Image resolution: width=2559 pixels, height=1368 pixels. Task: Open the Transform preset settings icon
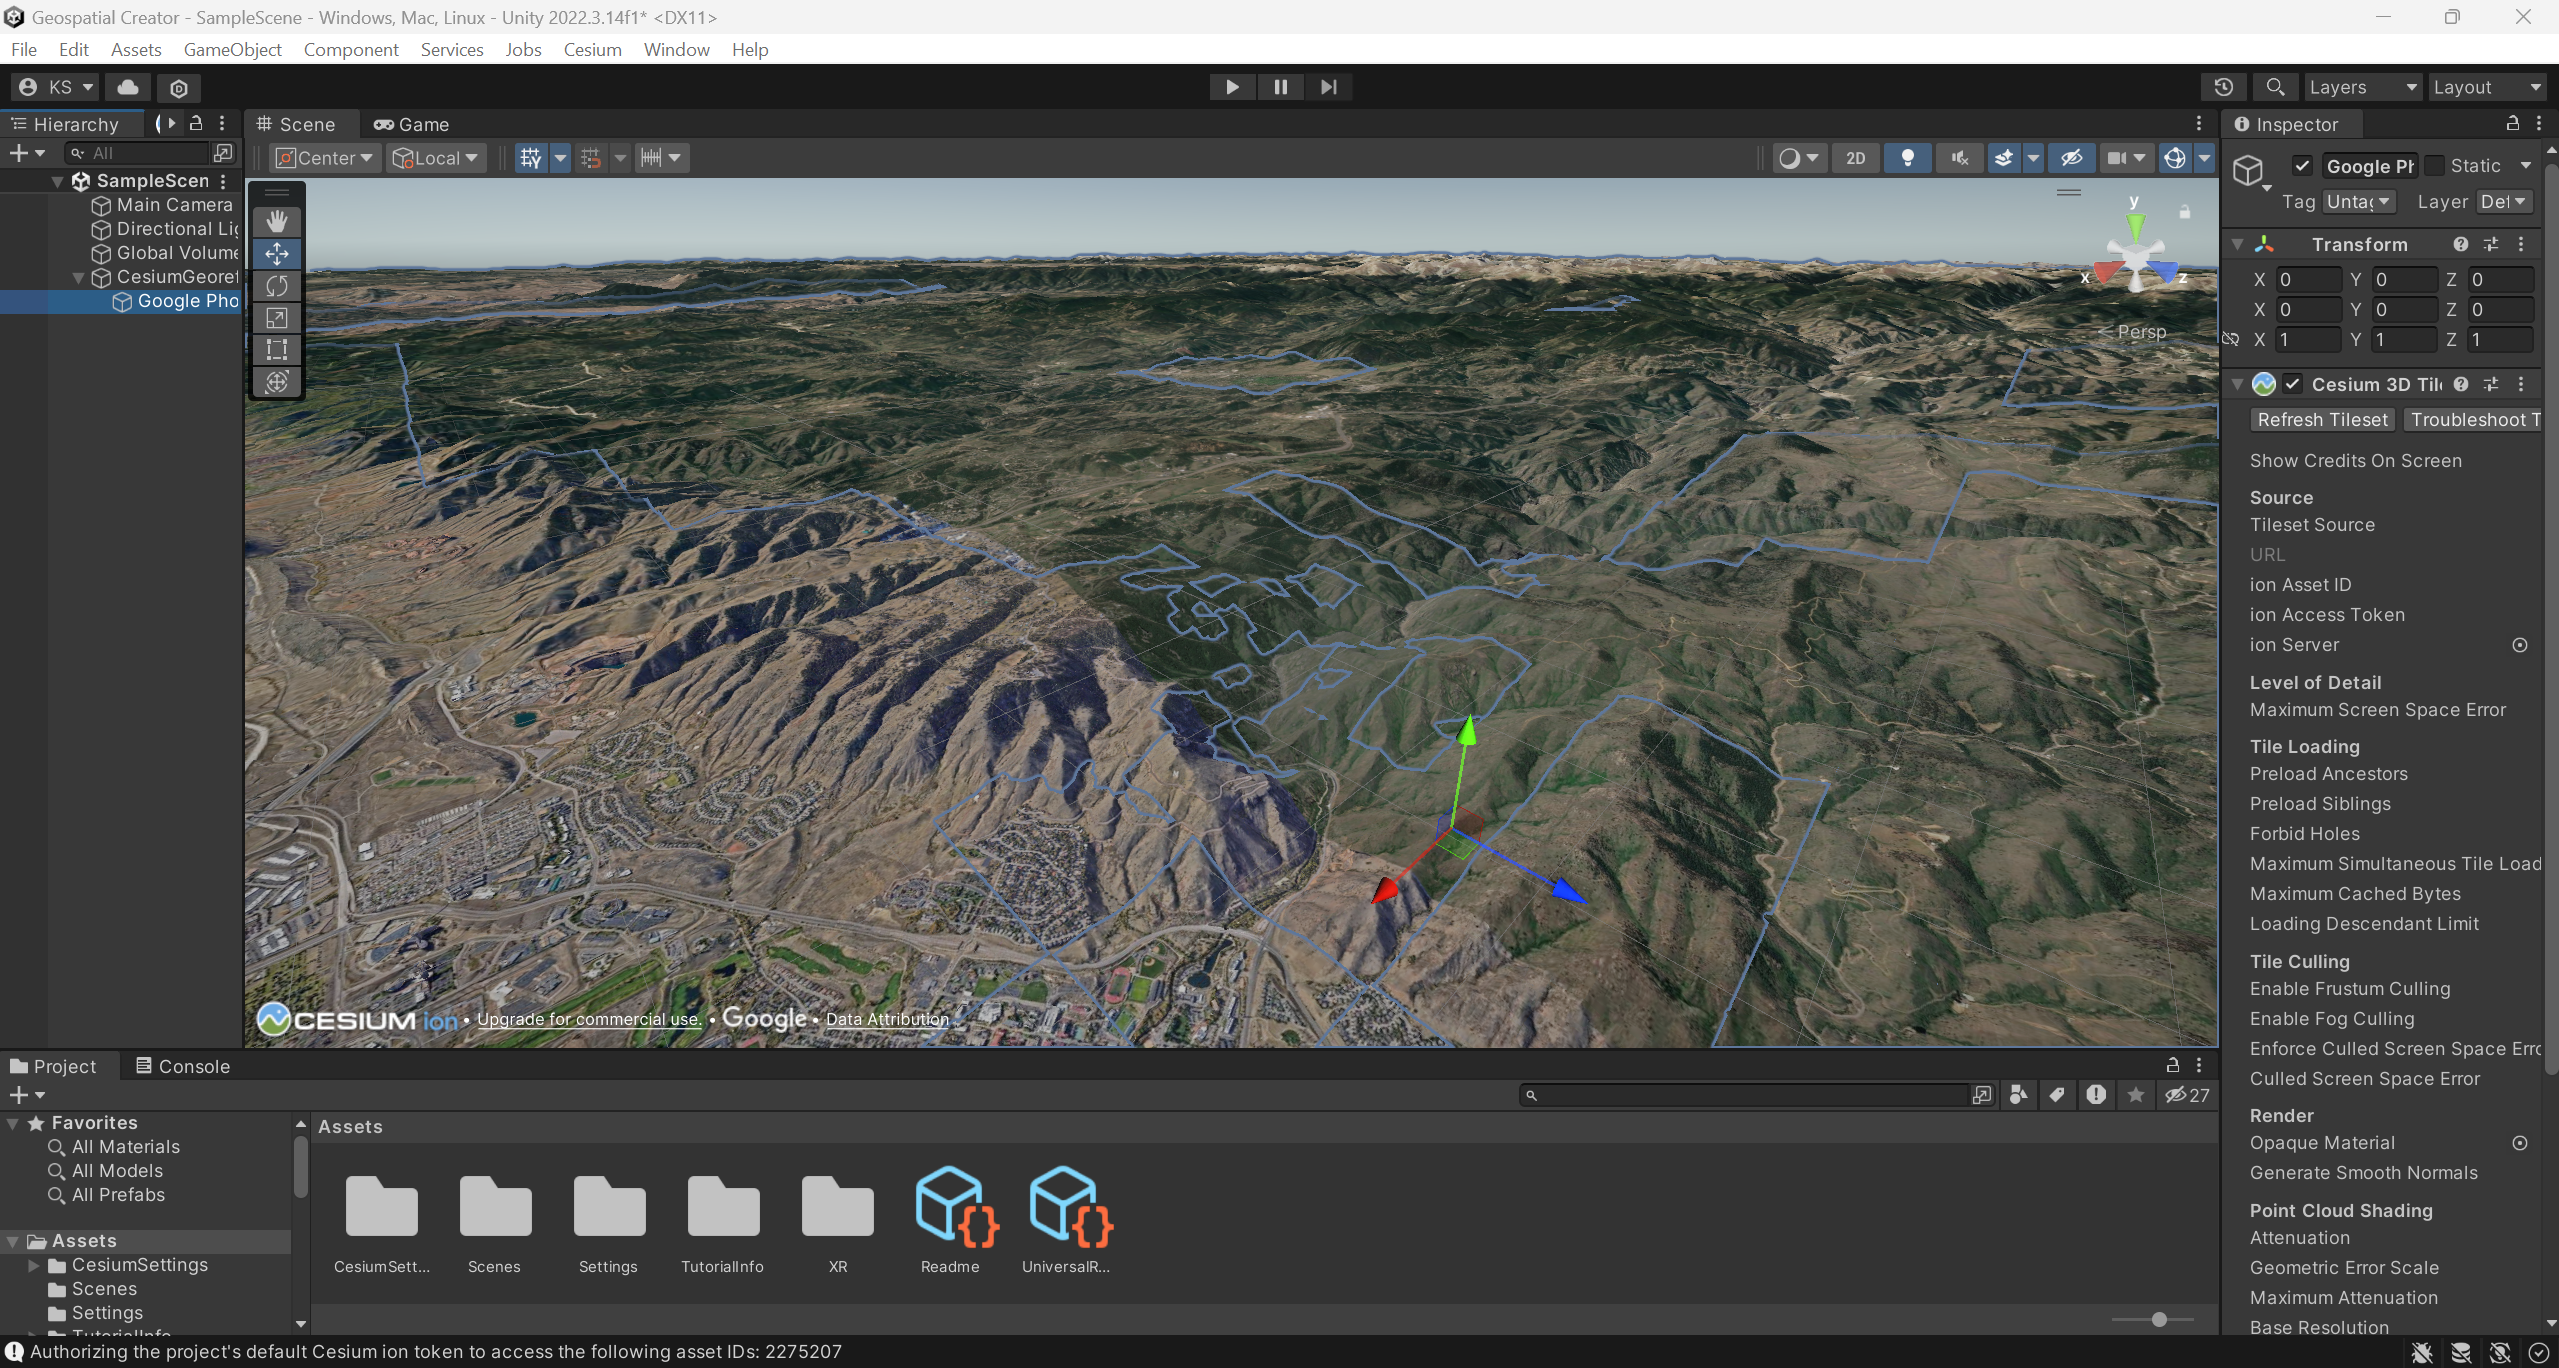pos(2491,244)
